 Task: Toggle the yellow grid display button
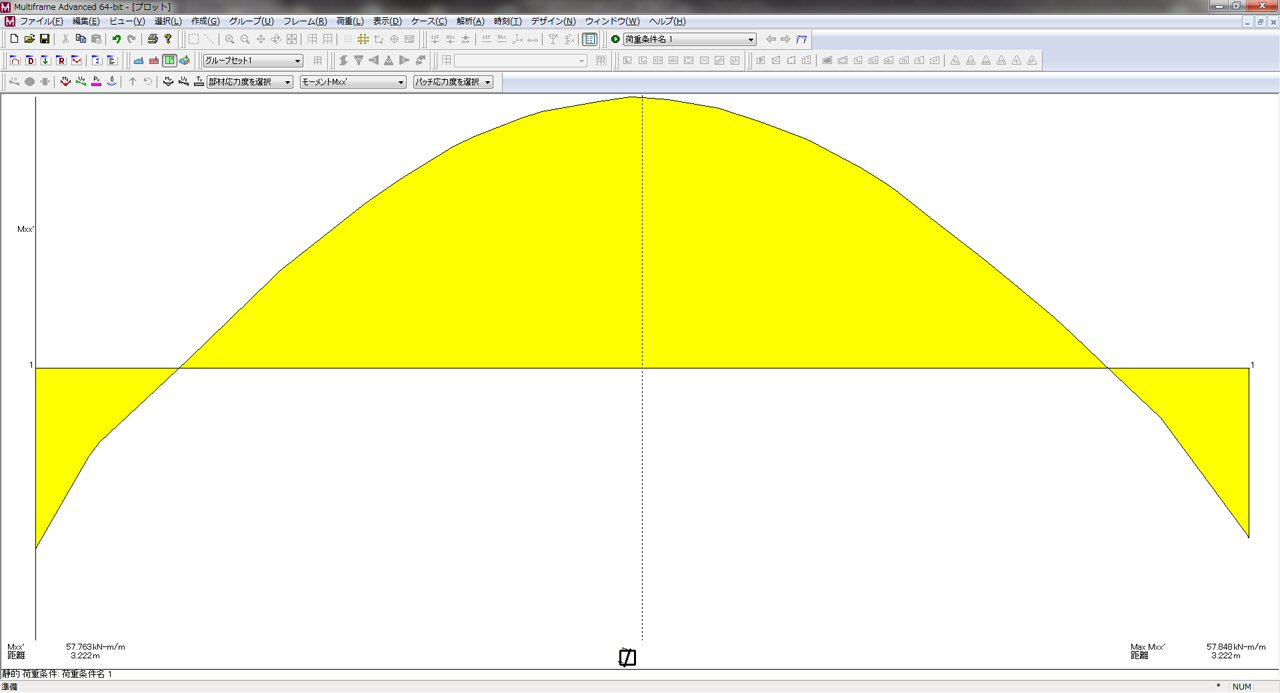363,39
